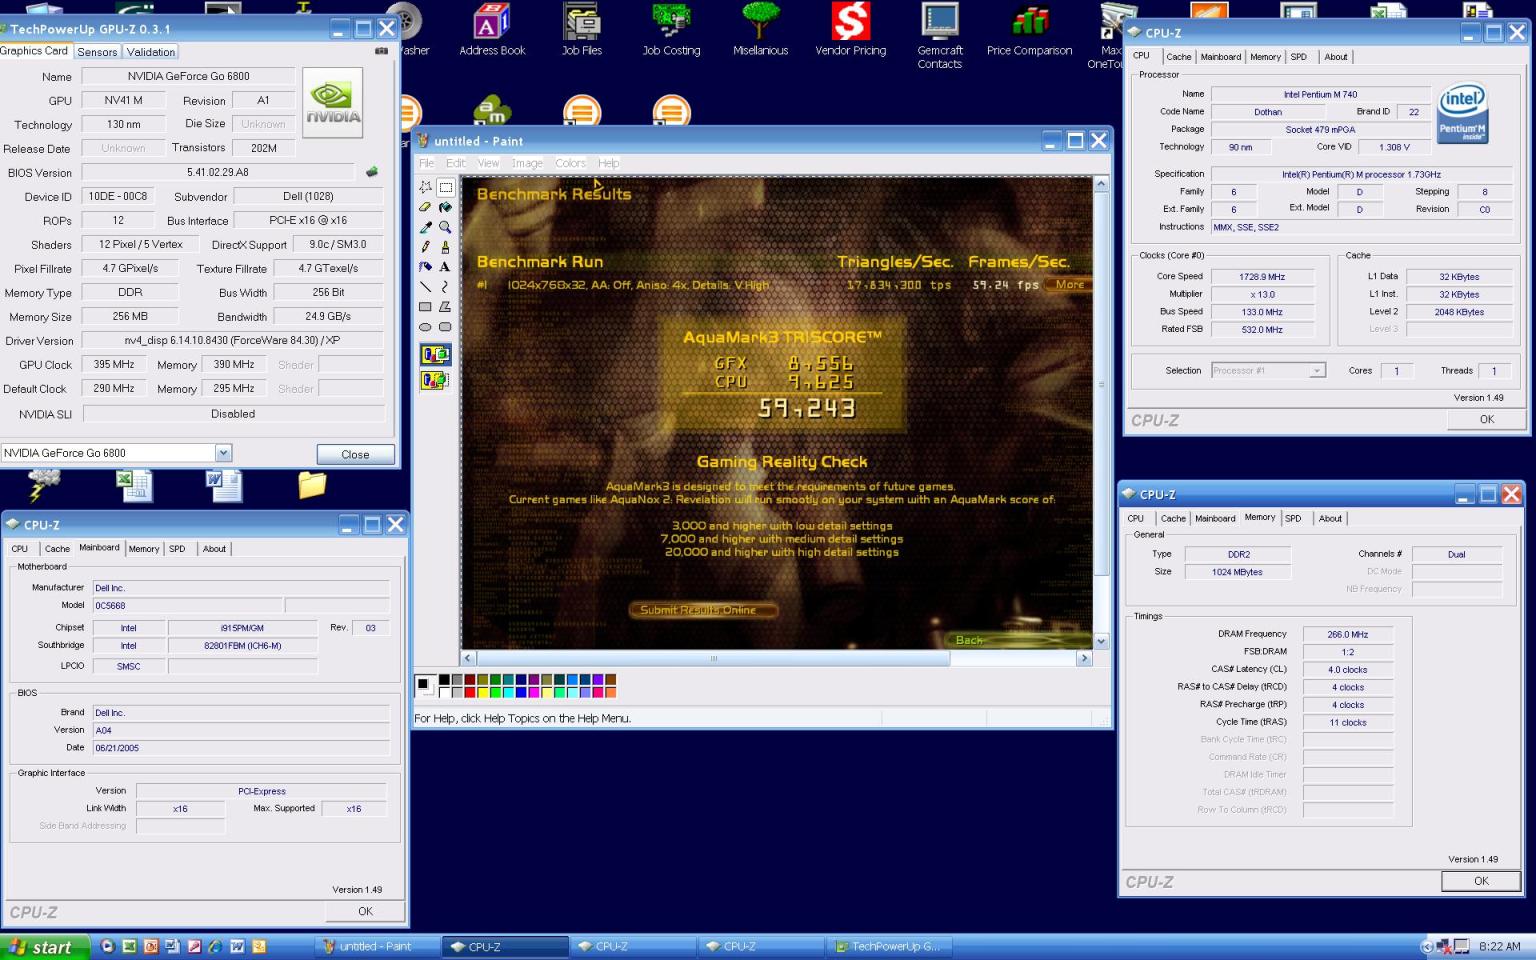The image size is (1536, 960).
Task: Open the Image menu in Paint
Action: 527,163
